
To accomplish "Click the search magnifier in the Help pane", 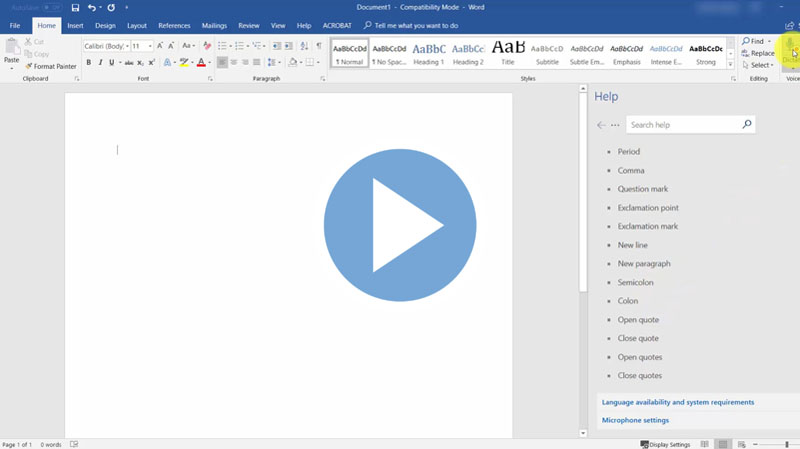I will (x=746, y=125).
